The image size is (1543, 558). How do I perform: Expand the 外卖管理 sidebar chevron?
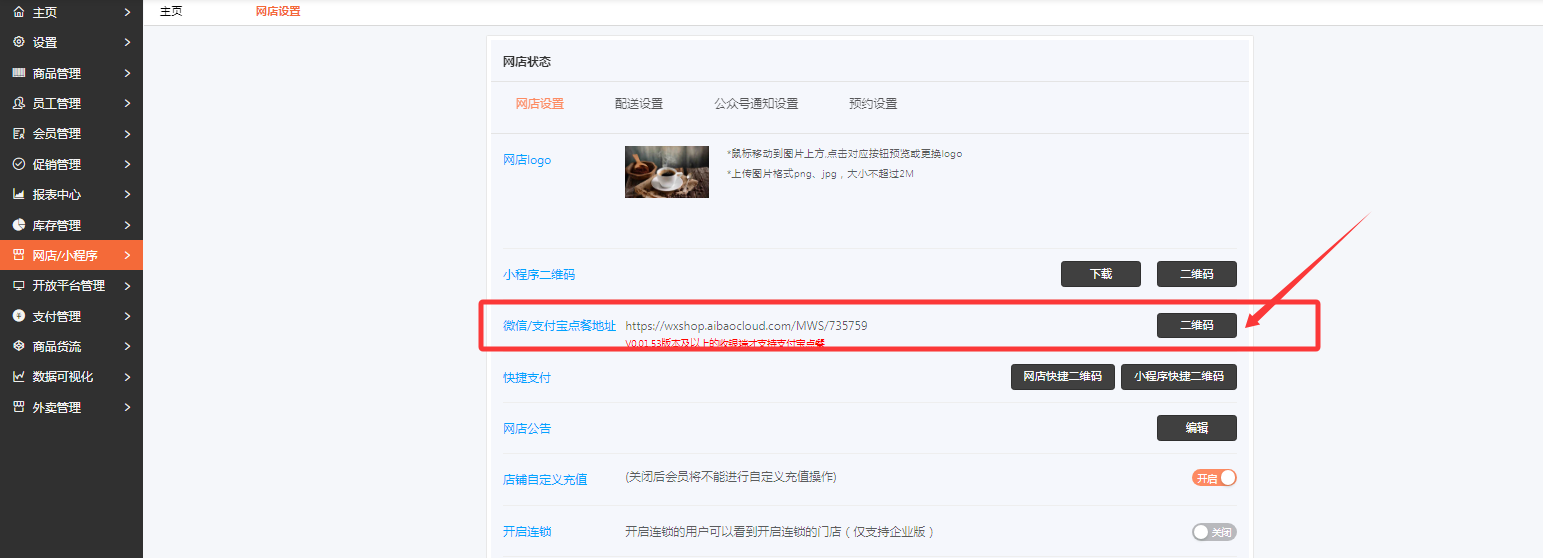pyautogui.click(x=127, y=407)
